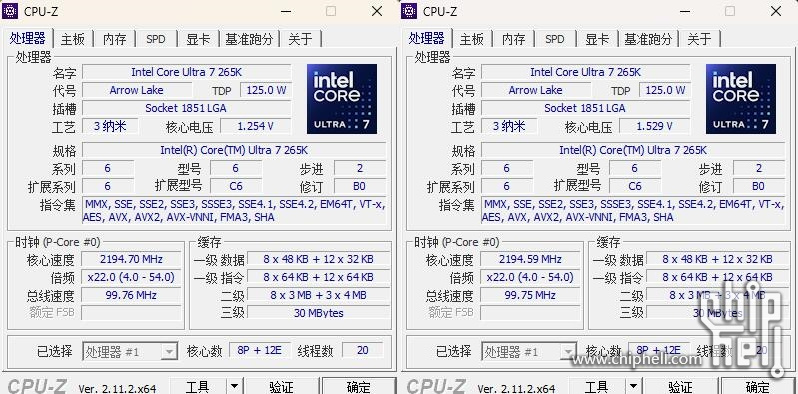
Task: Click L2 cache 8 x 3 MB + 3 x 4 MB in left window
Action: pyautogui.click(x=319, y=295)
